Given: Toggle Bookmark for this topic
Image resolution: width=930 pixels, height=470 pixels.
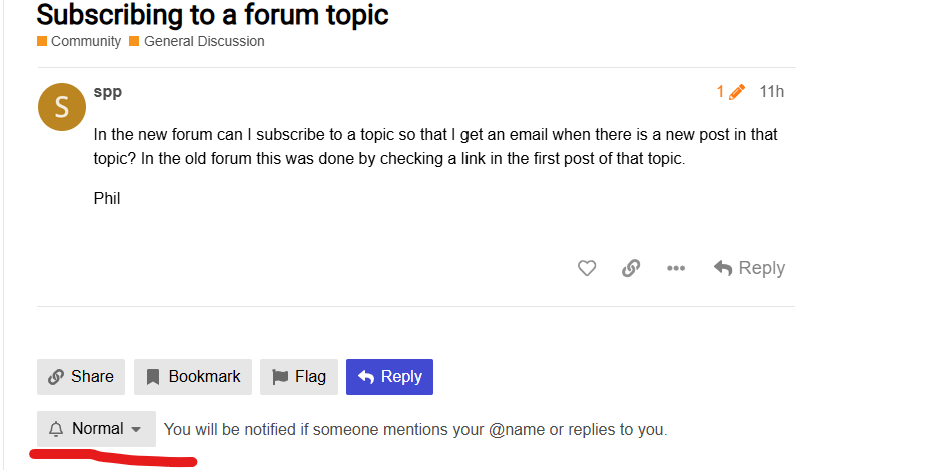Looking at the screenshot, I should click(x=193, y=377).
